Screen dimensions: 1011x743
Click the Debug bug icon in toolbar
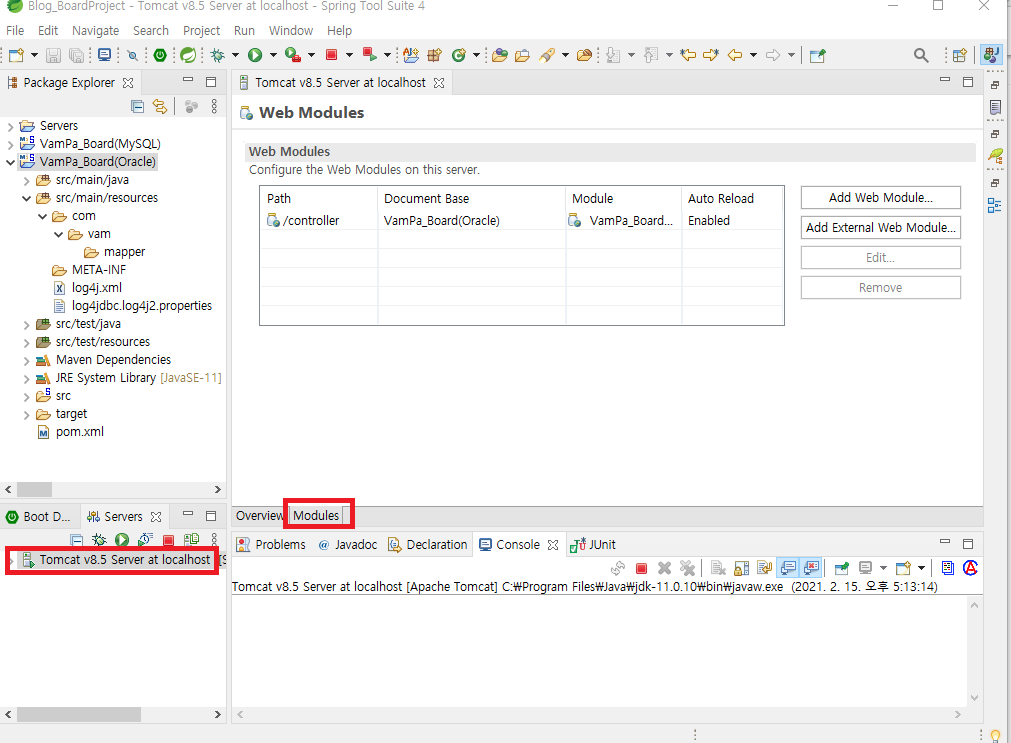coord(218,55)
